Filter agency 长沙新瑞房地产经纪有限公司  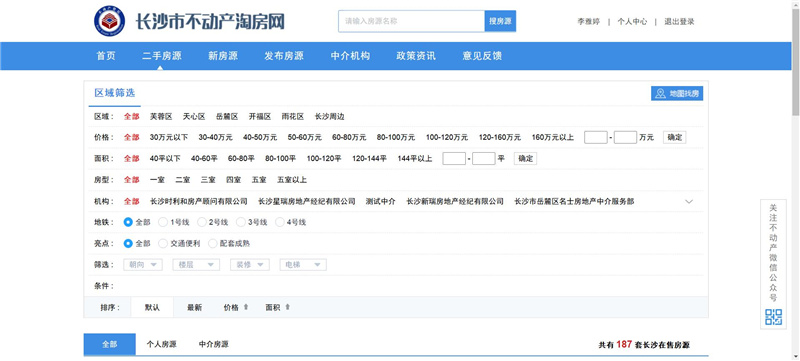click(x=455, y=201)
